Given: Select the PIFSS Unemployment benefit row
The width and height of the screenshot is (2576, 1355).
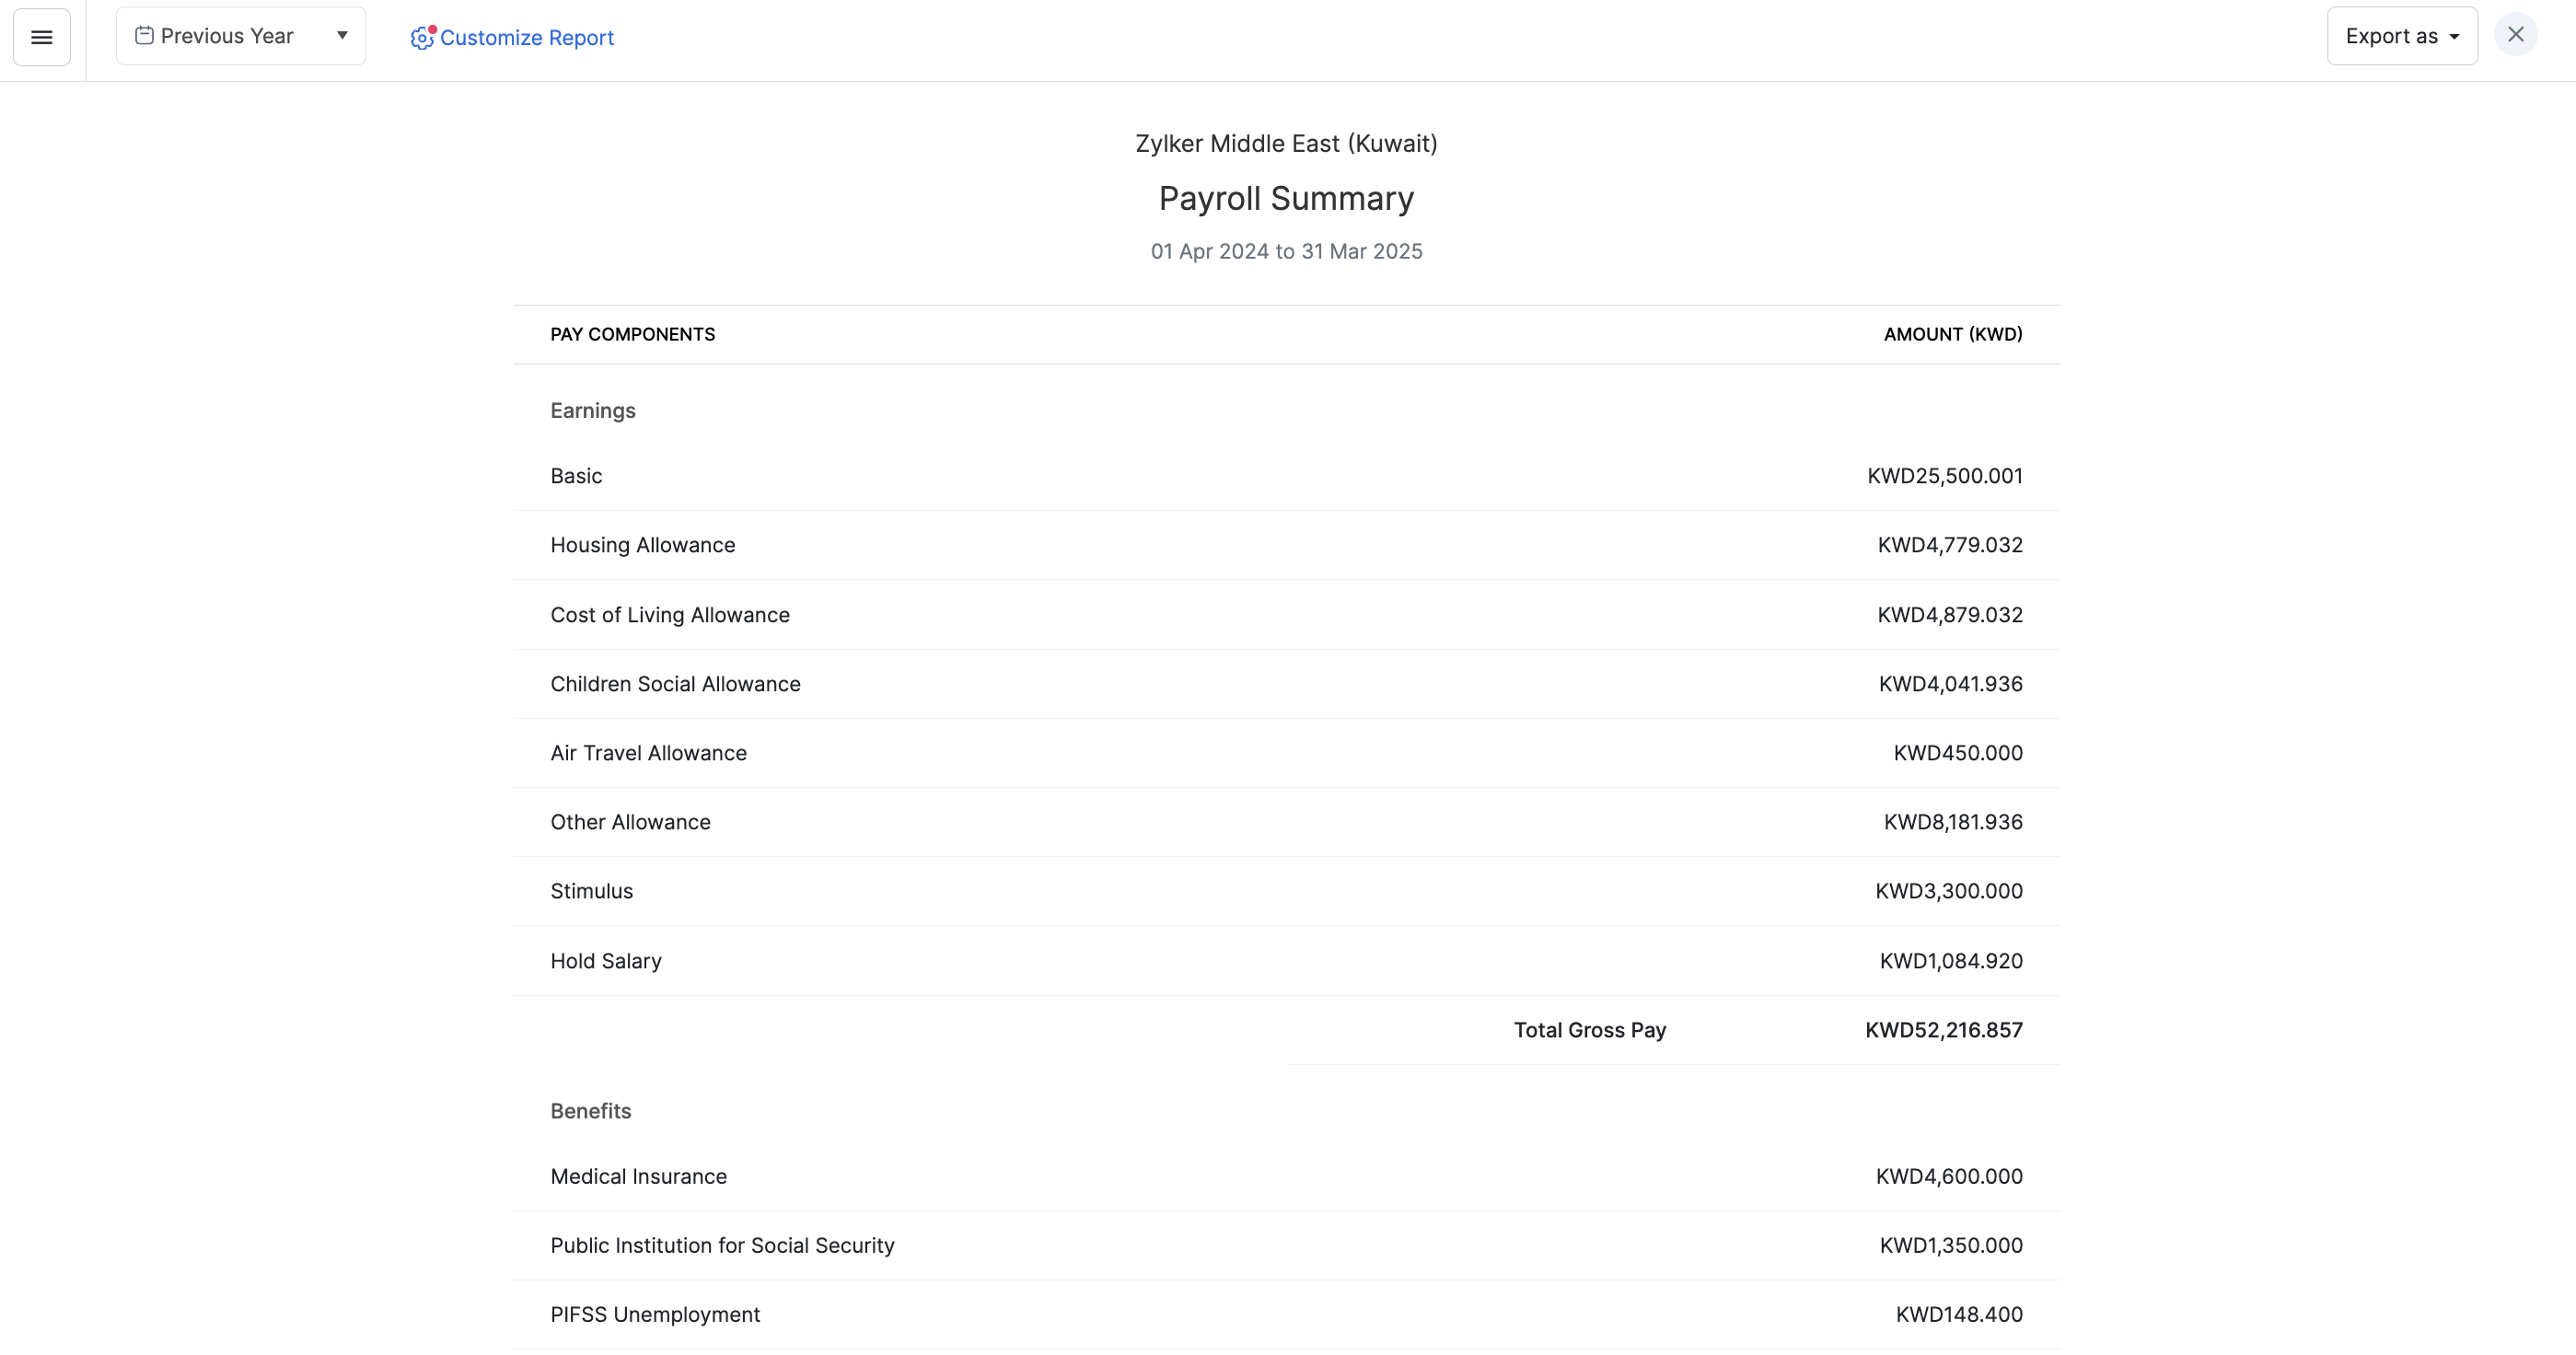Looking at the screenshot, I should point(655,1314).
